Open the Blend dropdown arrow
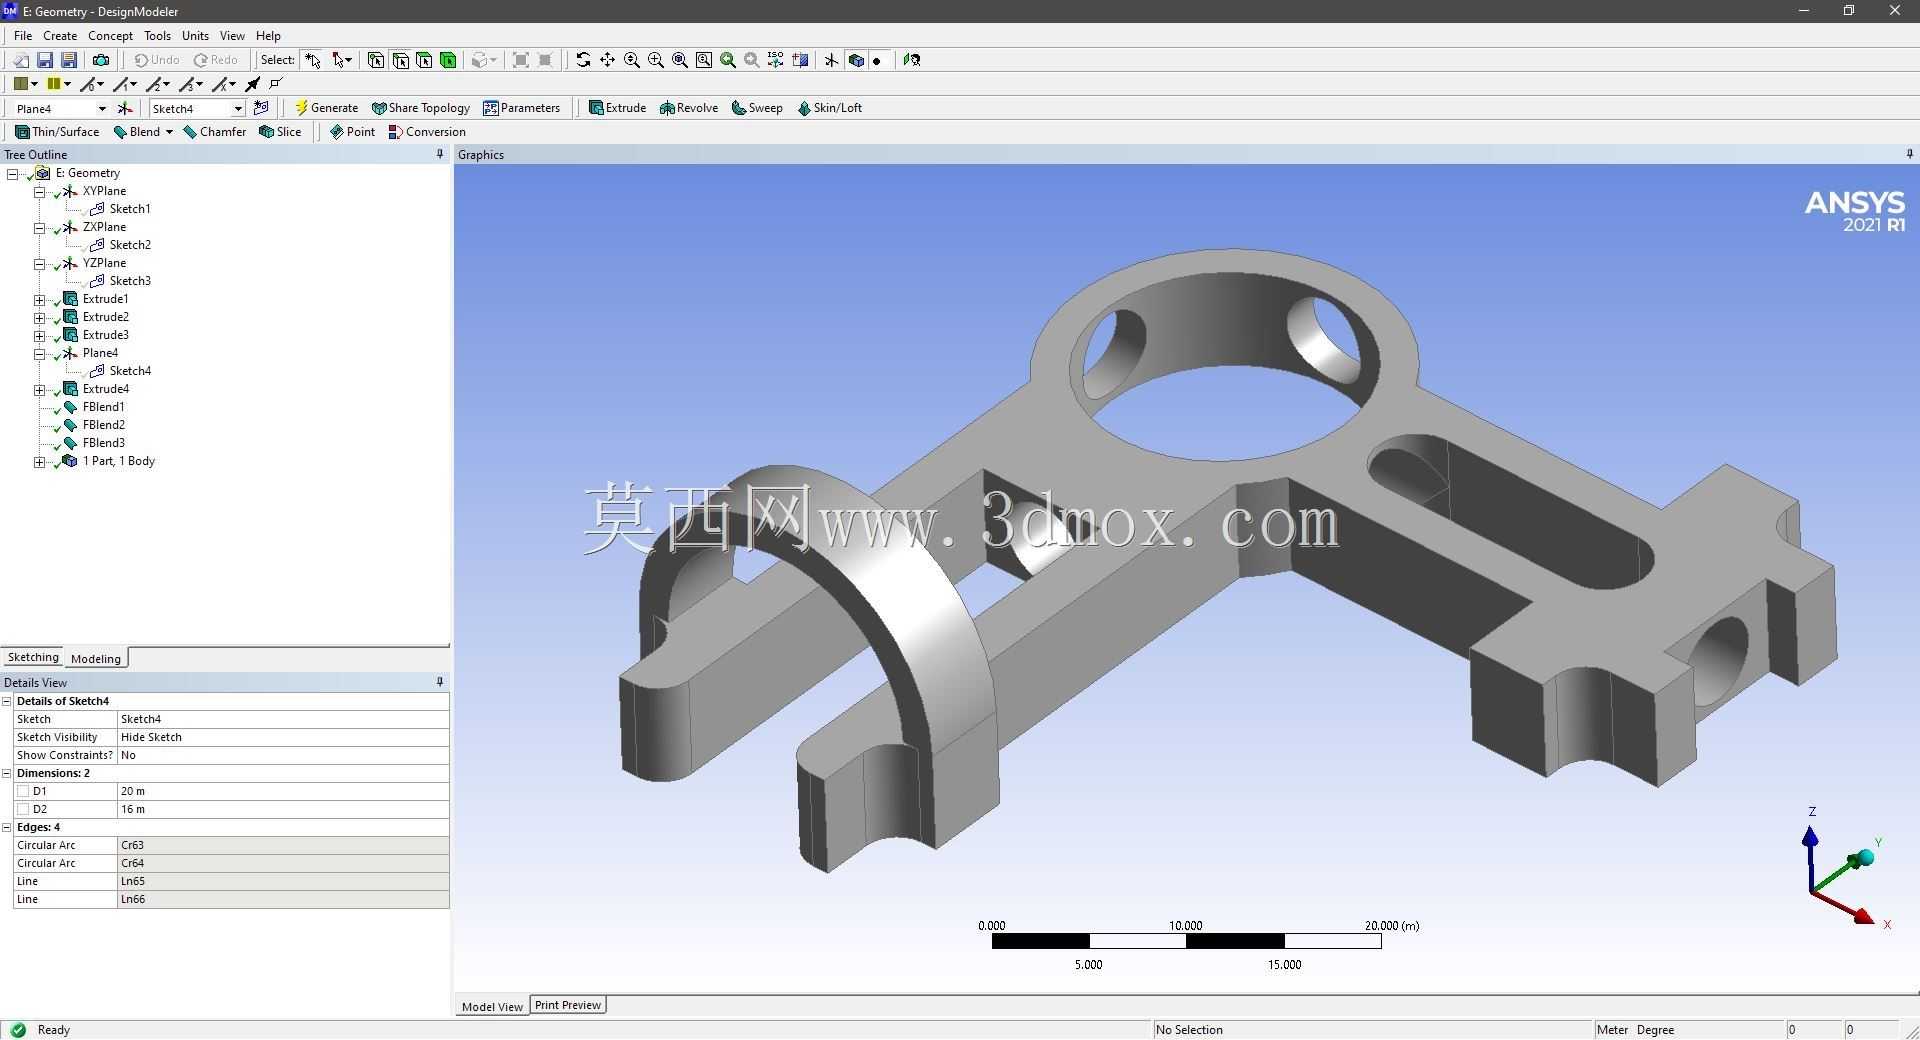 coord(169,132)
